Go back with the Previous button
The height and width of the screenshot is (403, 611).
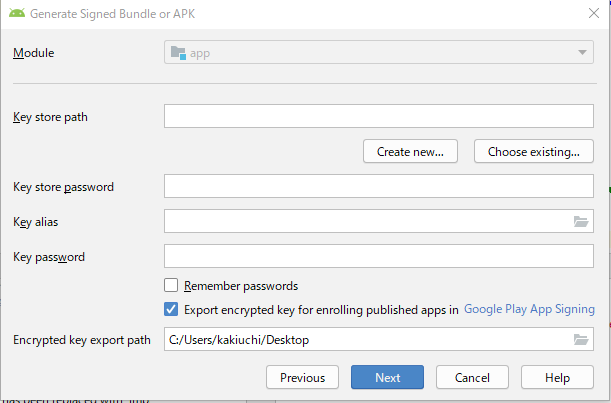302,378
